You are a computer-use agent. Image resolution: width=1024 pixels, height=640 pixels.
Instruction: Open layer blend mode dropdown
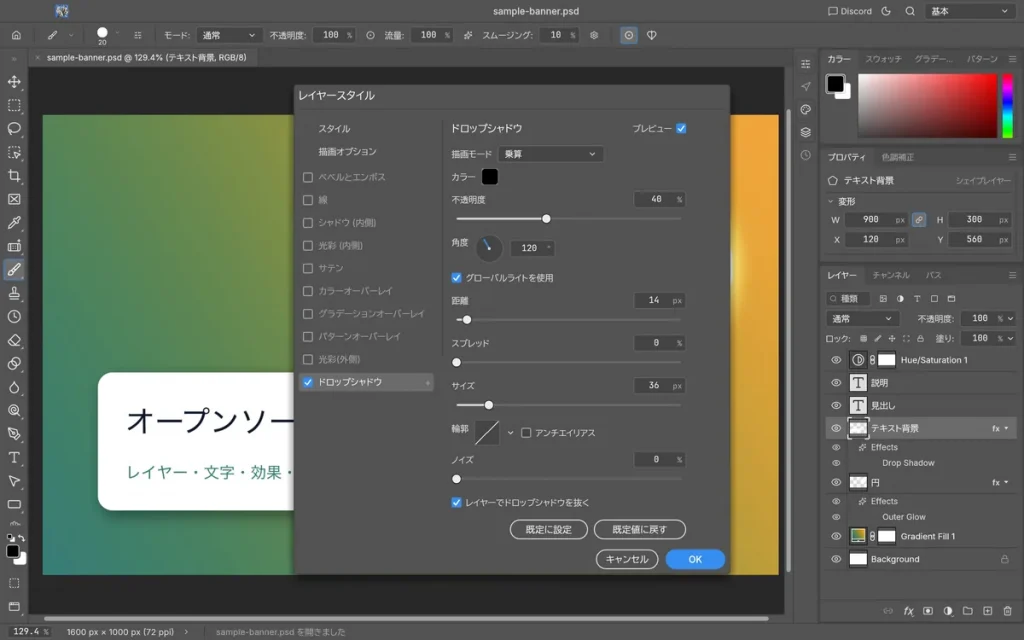pos(862,319)
